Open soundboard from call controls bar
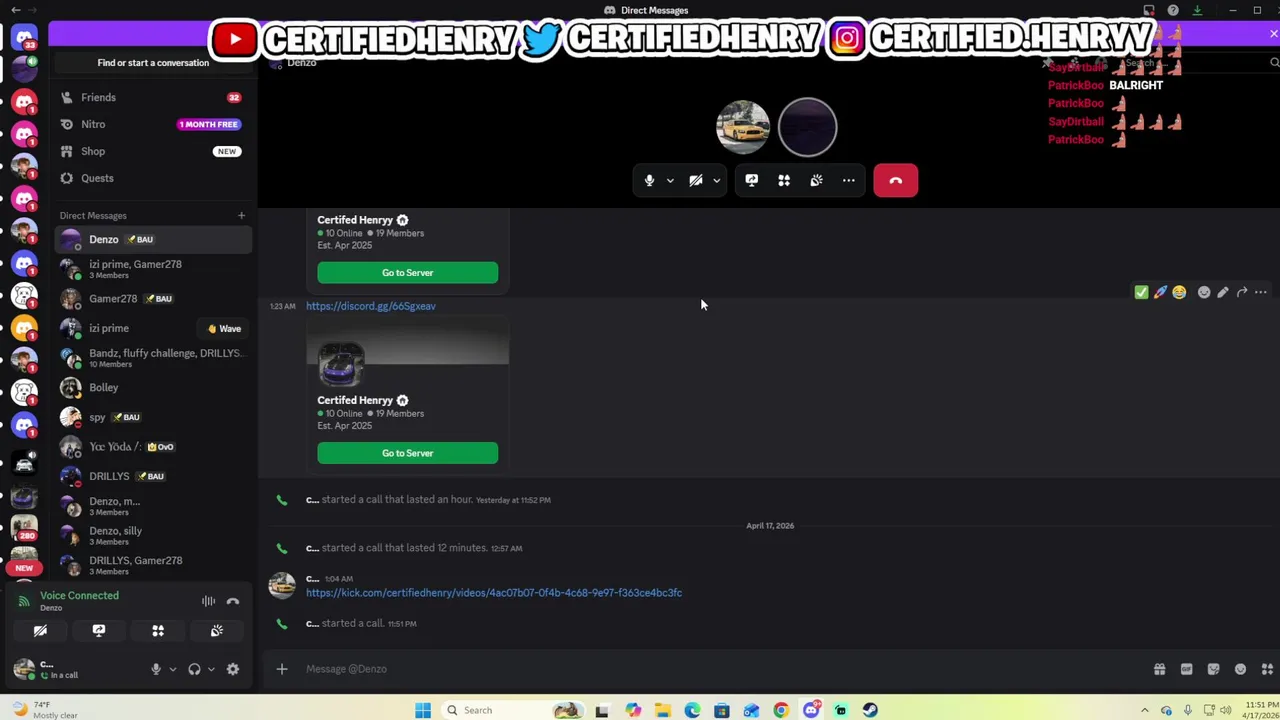This screenshot has height=720, width=1280. pyautogui.click(x=816, y=181)
